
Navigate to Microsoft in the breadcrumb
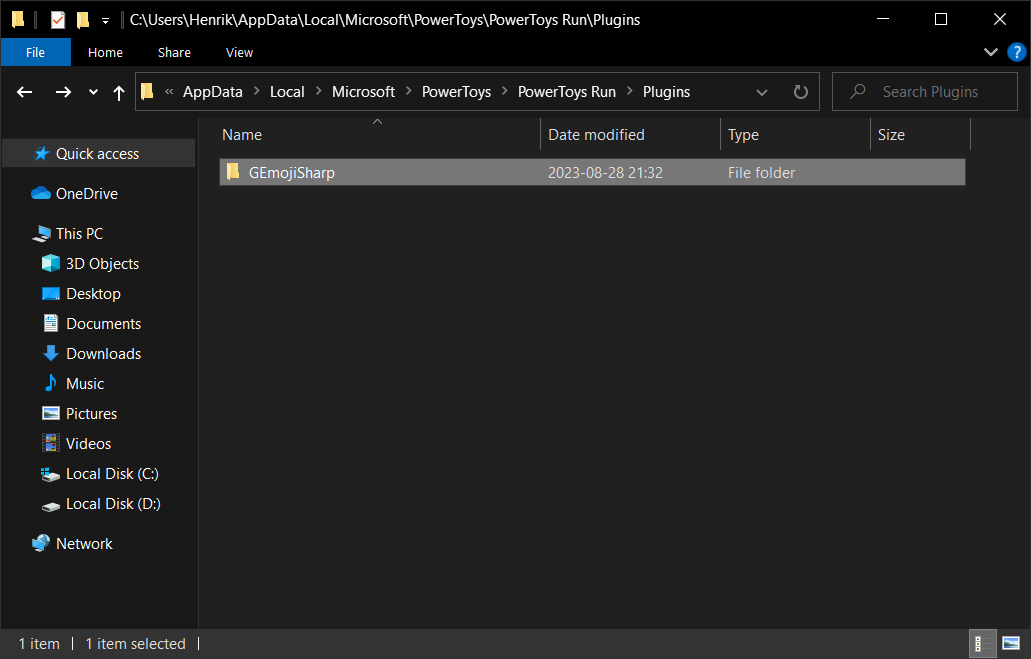[x=363, y=92]
